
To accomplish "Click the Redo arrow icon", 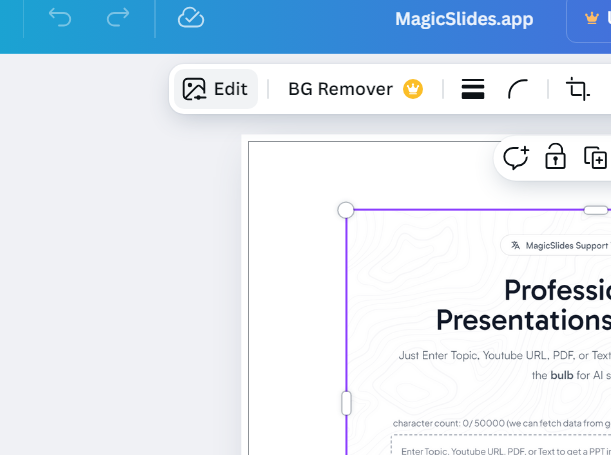I will 118,18.
